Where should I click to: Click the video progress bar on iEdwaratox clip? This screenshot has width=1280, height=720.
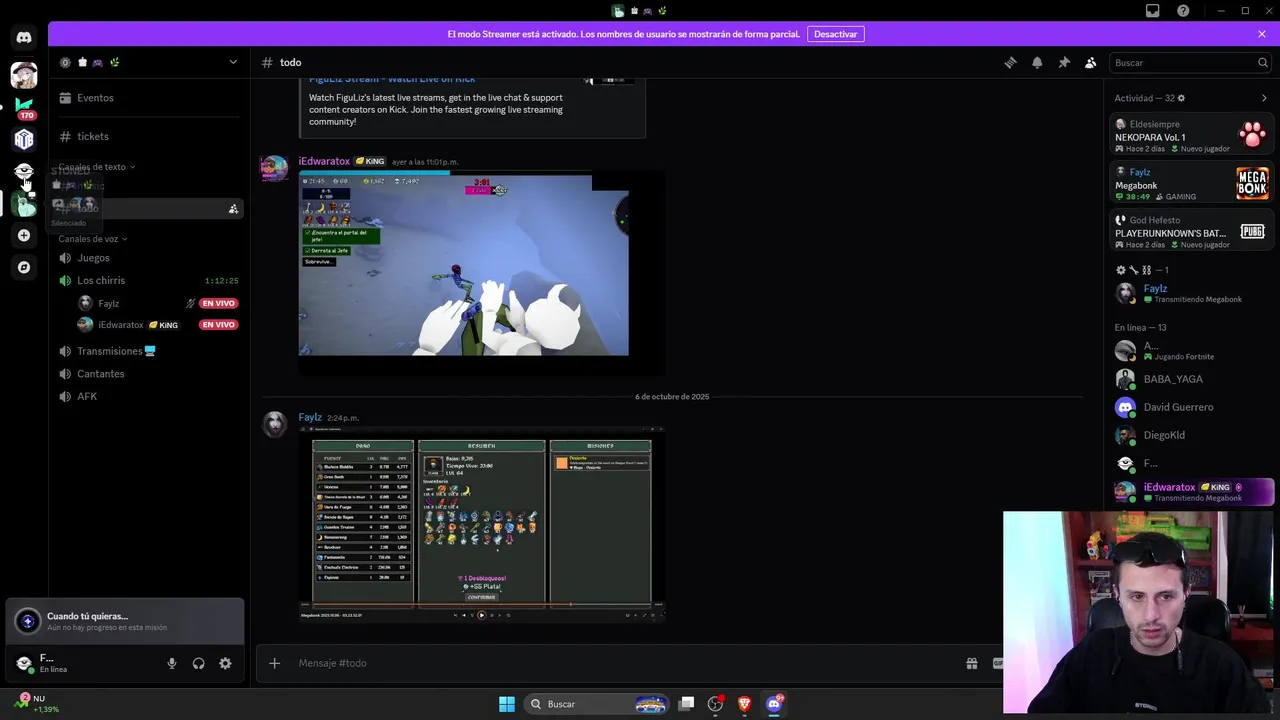click(x=445, y=172)
